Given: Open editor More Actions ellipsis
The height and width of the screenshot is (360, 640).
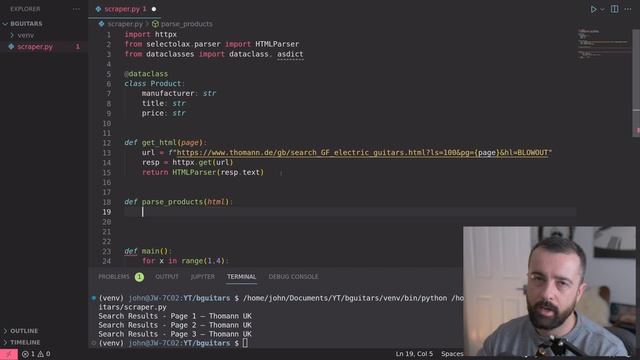Looking at the screenshot, I should (628, 9).
